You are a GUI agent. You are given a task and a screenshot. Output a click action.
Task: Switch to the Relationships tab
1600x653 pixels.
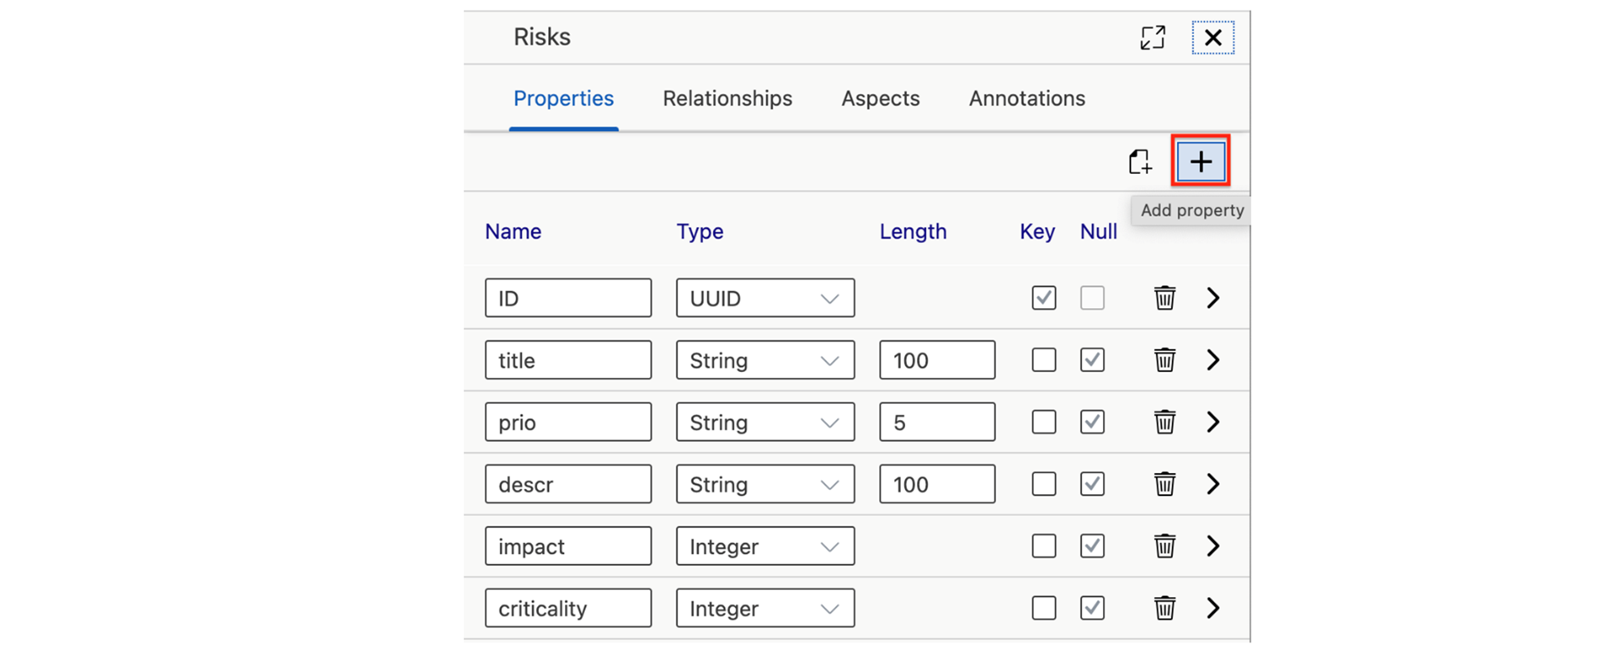tap(727, 98)
